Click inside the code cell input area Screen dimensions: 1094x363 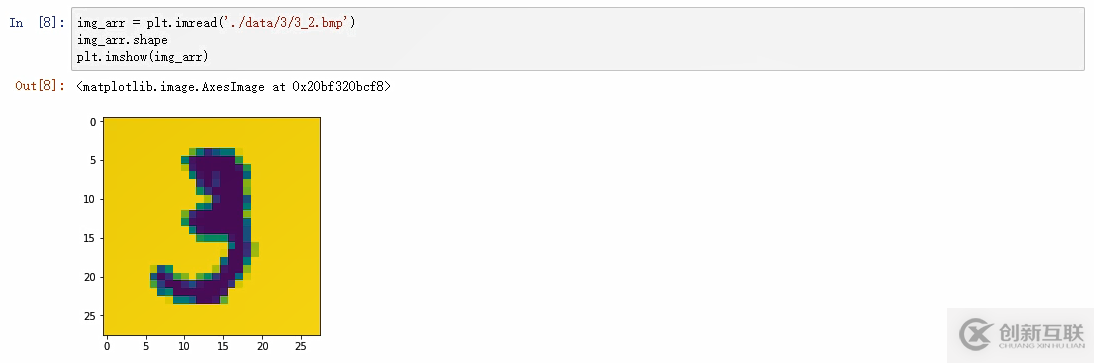coord(577,40)
